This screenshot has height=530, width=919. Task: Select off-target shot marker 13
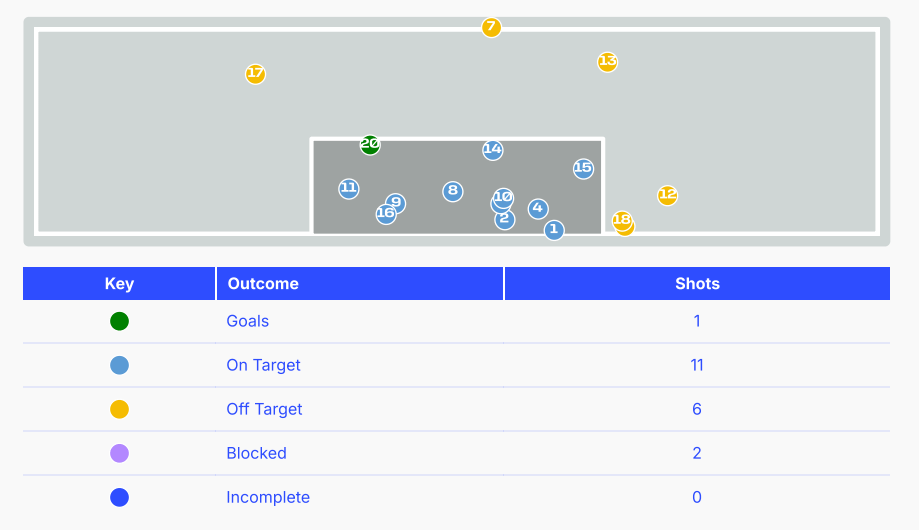tap(607, 62)
